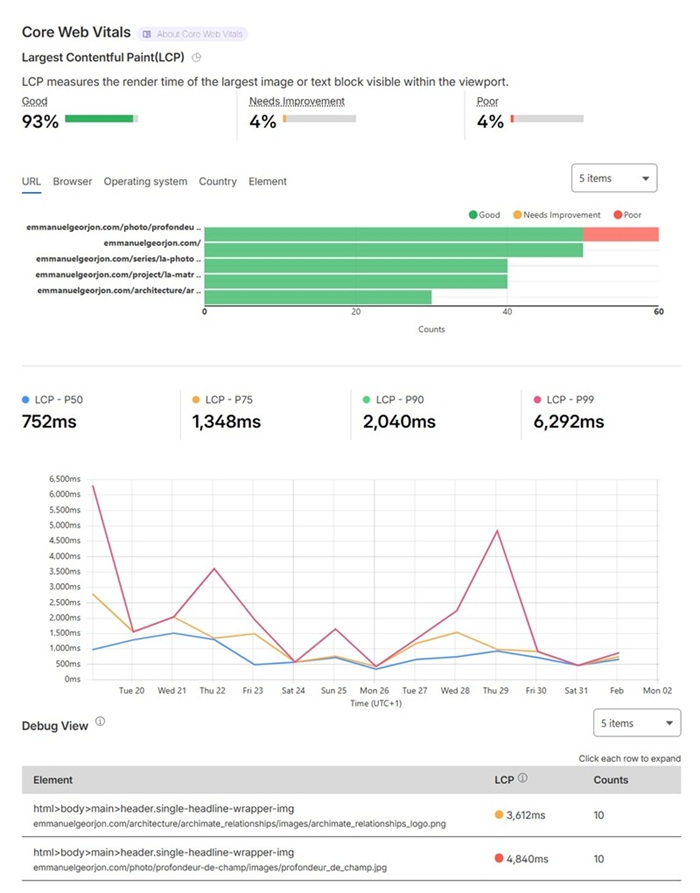The width and height of the screenshot is (700, 893).
Task: Expand the profondeur_de_champ.jpg debug row
Action: click(350, 859)
